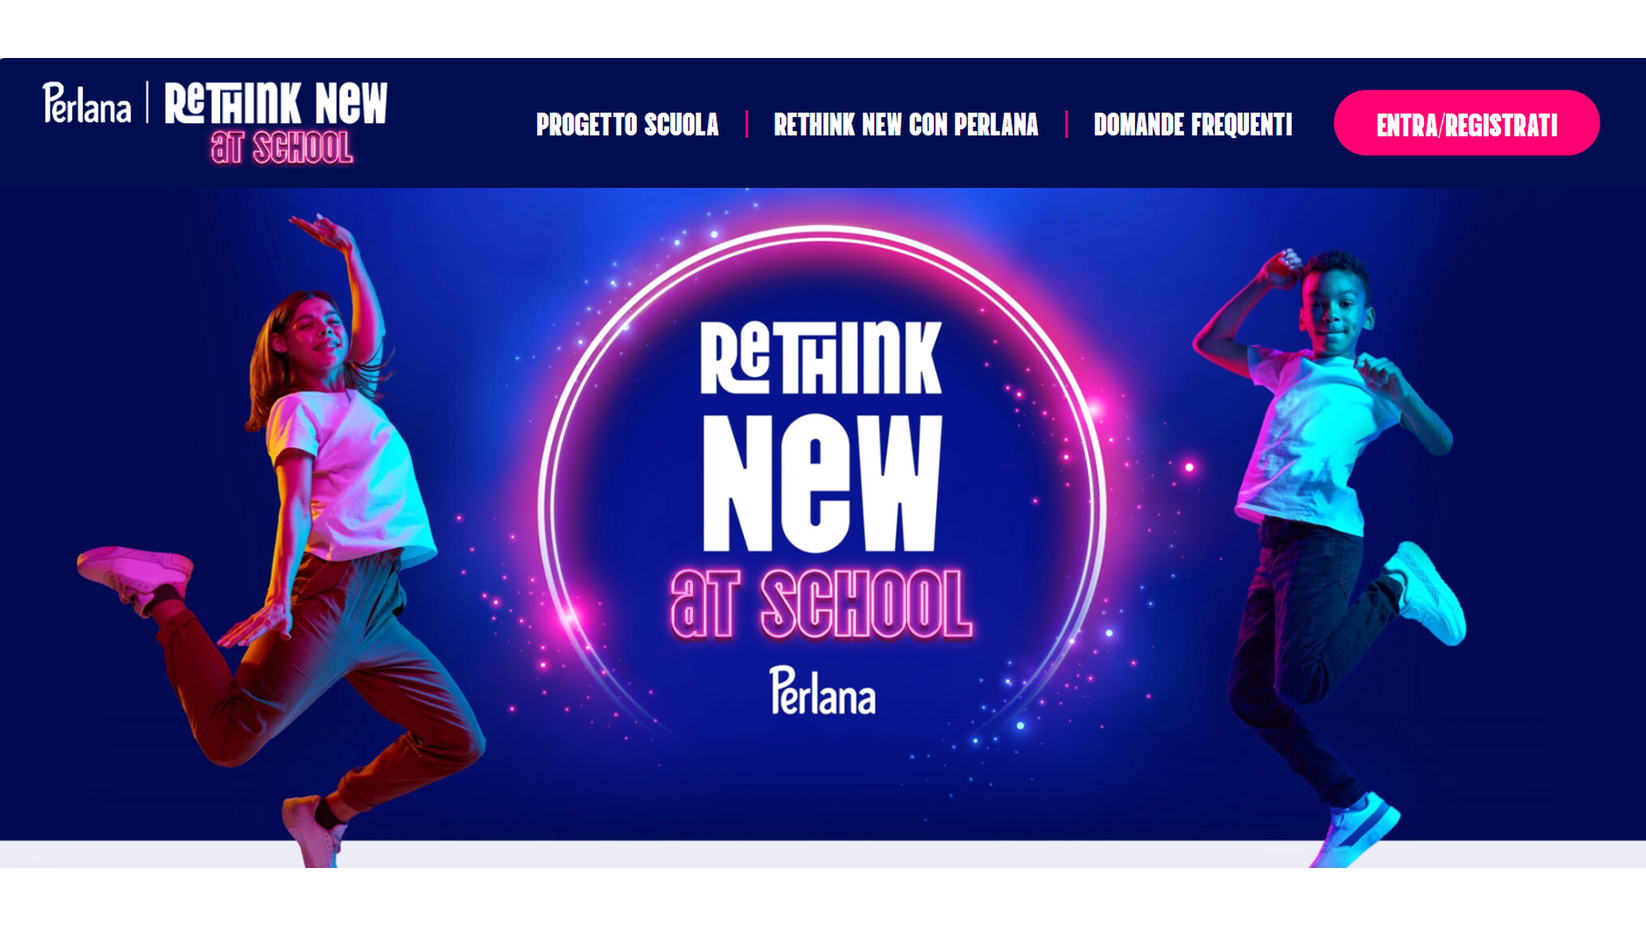
Task: Click pink divider before Domande Frequenti
Action: click(x=1066, y=125)
